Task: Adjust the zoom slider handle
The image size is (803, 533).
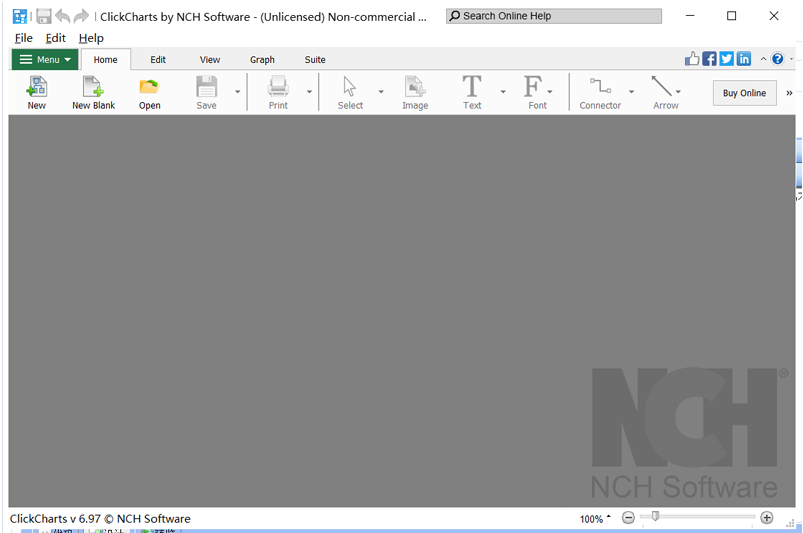Action: (x=655, y=517)
